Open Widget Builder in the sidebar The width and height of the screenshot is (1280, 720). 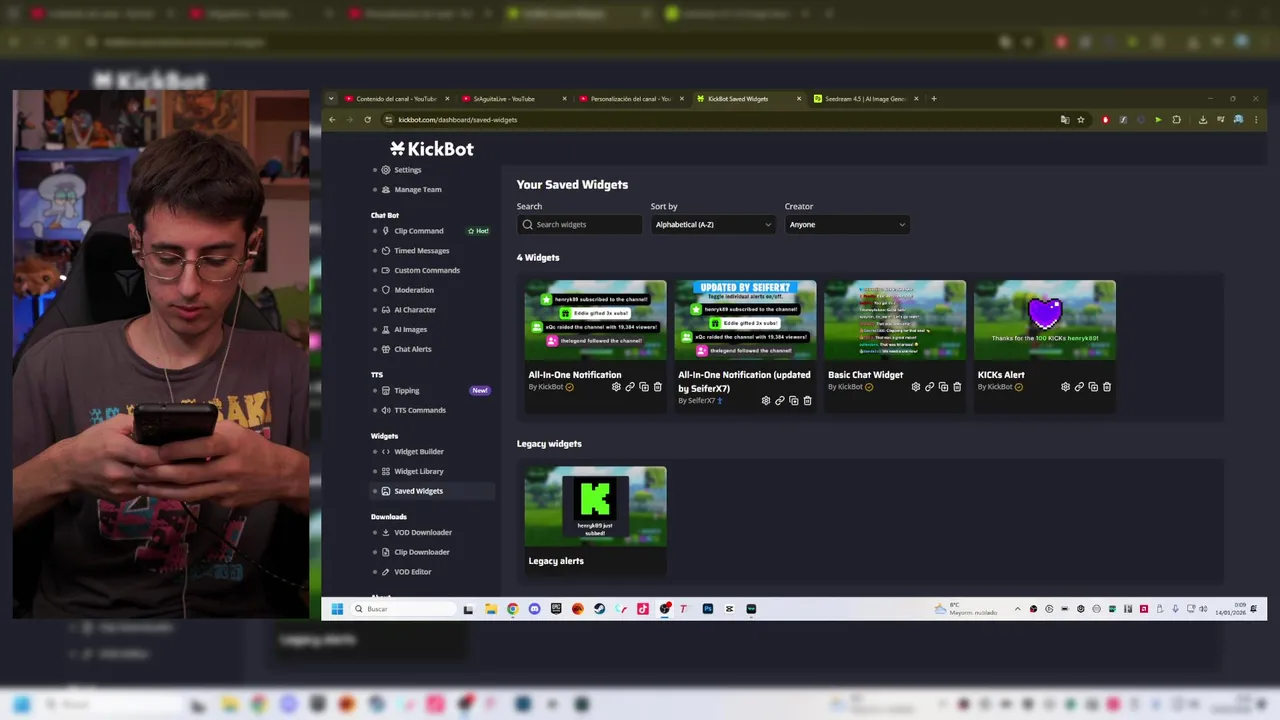418,452
